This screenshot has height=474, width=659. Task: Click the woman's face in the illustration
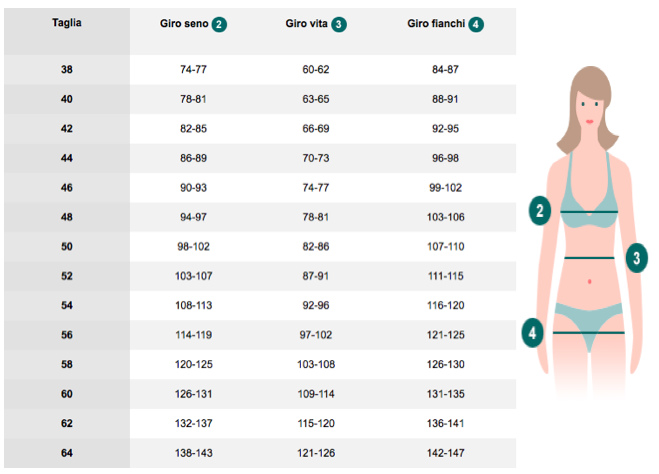pyautogui.click(x=590, y=107)
